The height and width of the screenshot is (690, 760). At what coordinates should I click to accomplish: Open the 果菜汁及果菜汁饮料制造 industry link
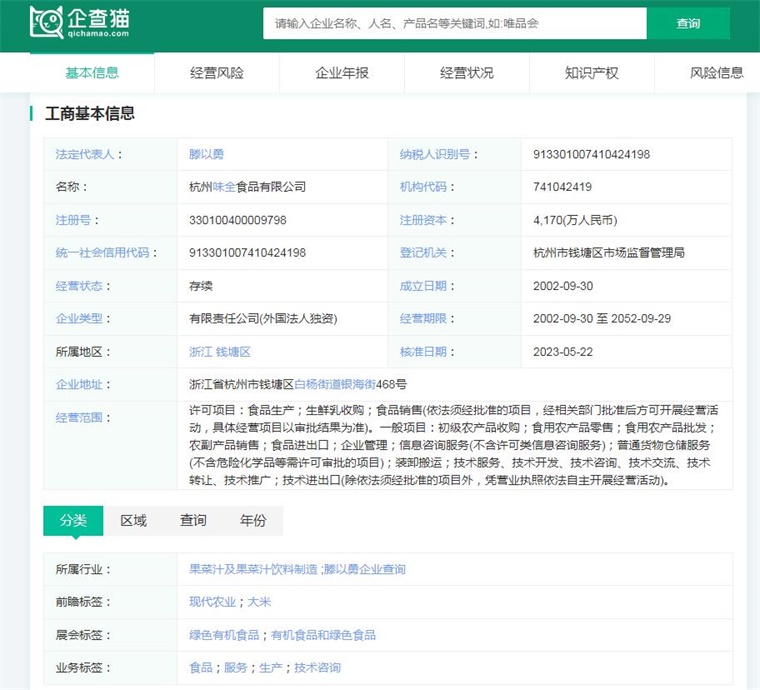tap(253, 569)
